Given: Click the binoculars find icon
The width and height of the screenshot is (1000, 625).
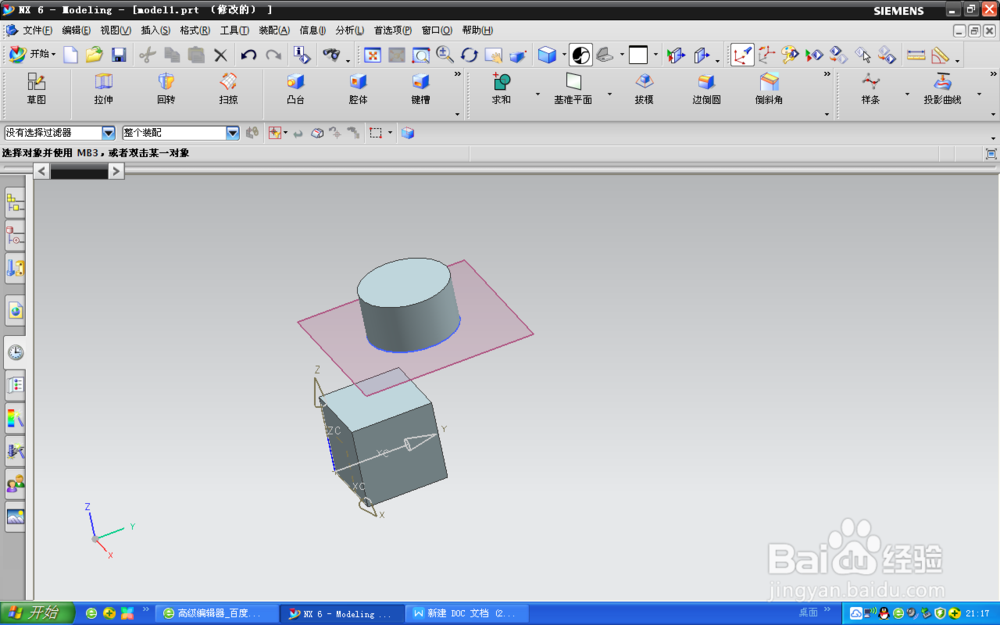Looking at the screenshot, I should (x=331, y=55).
